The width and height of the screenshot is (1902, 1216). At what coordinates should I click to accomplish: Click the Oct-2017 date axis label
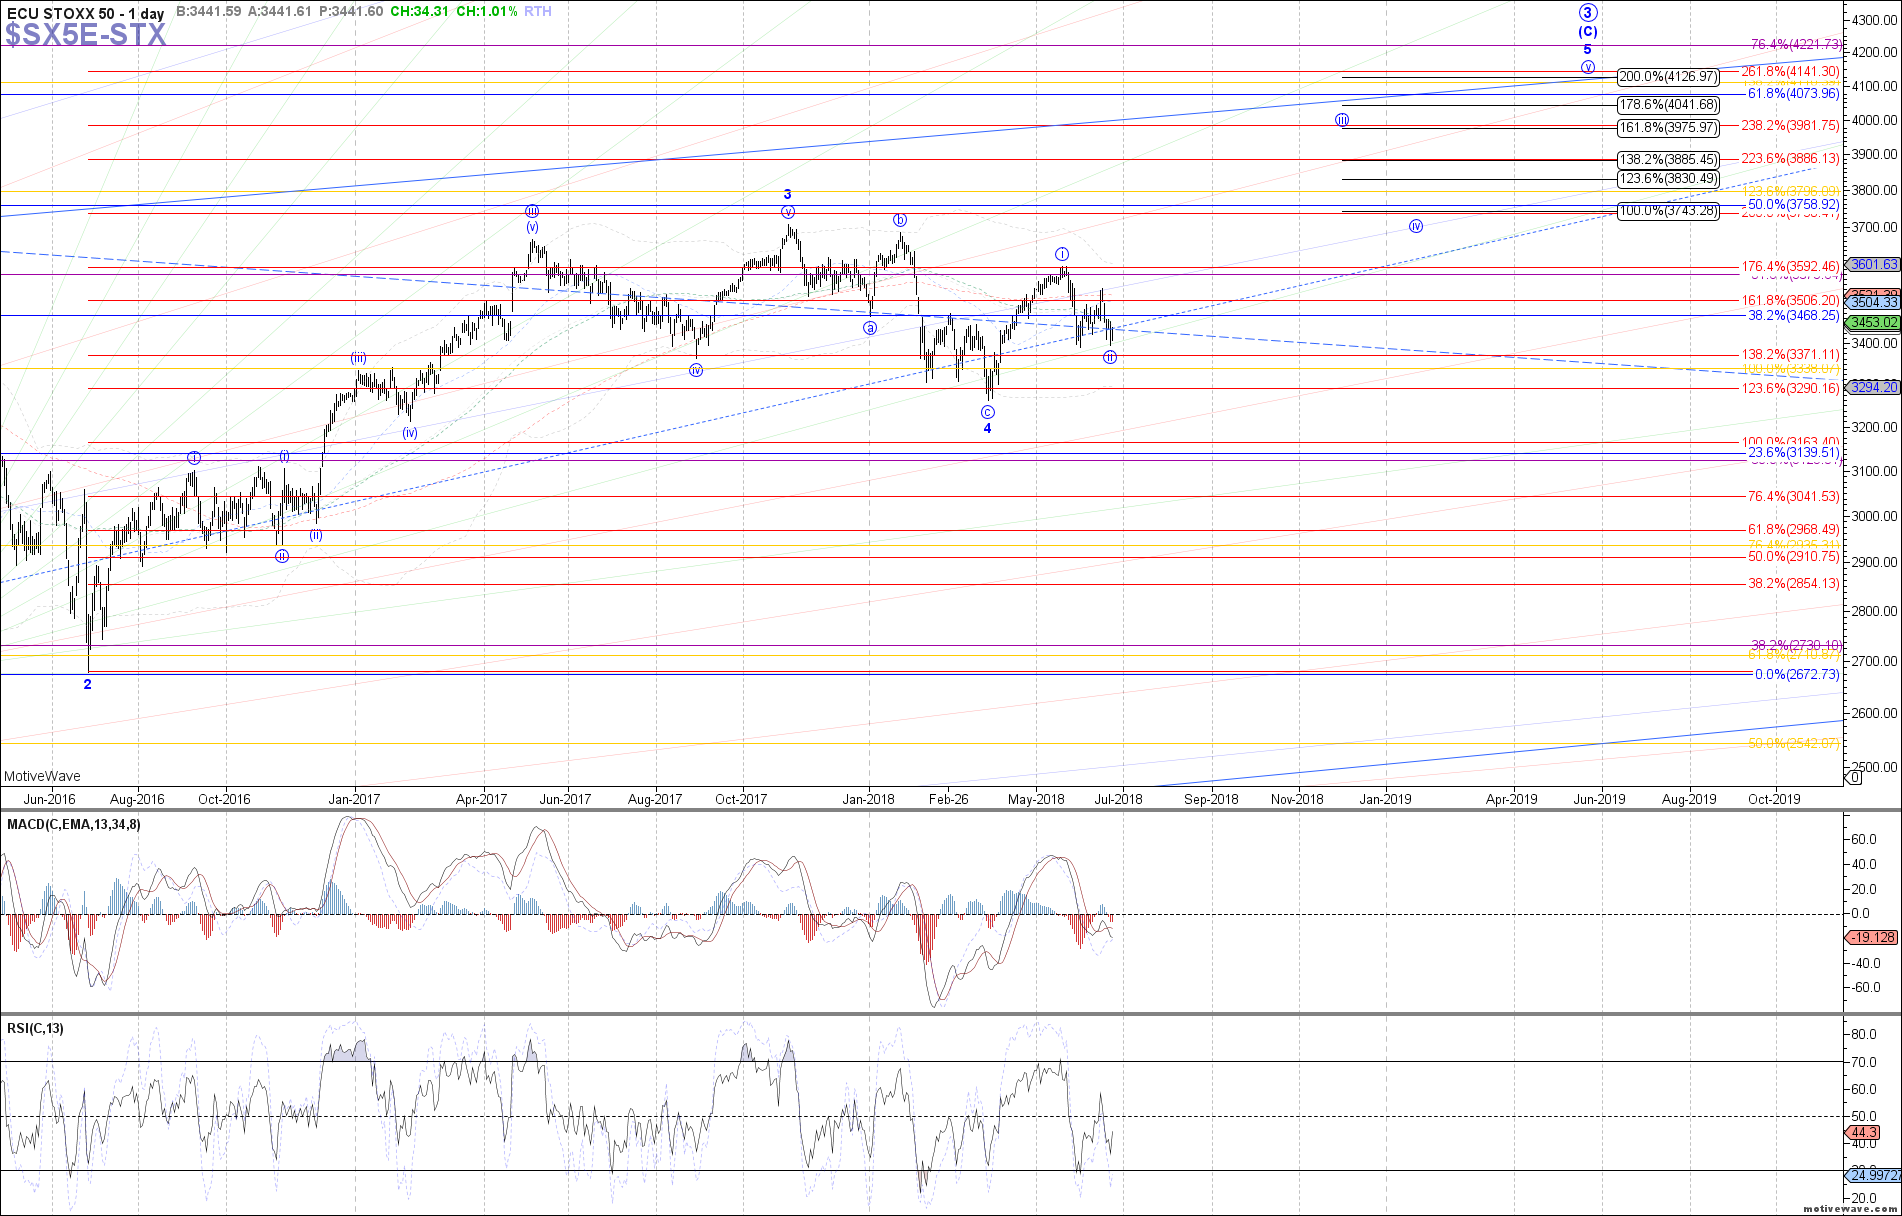coord(741,799)
